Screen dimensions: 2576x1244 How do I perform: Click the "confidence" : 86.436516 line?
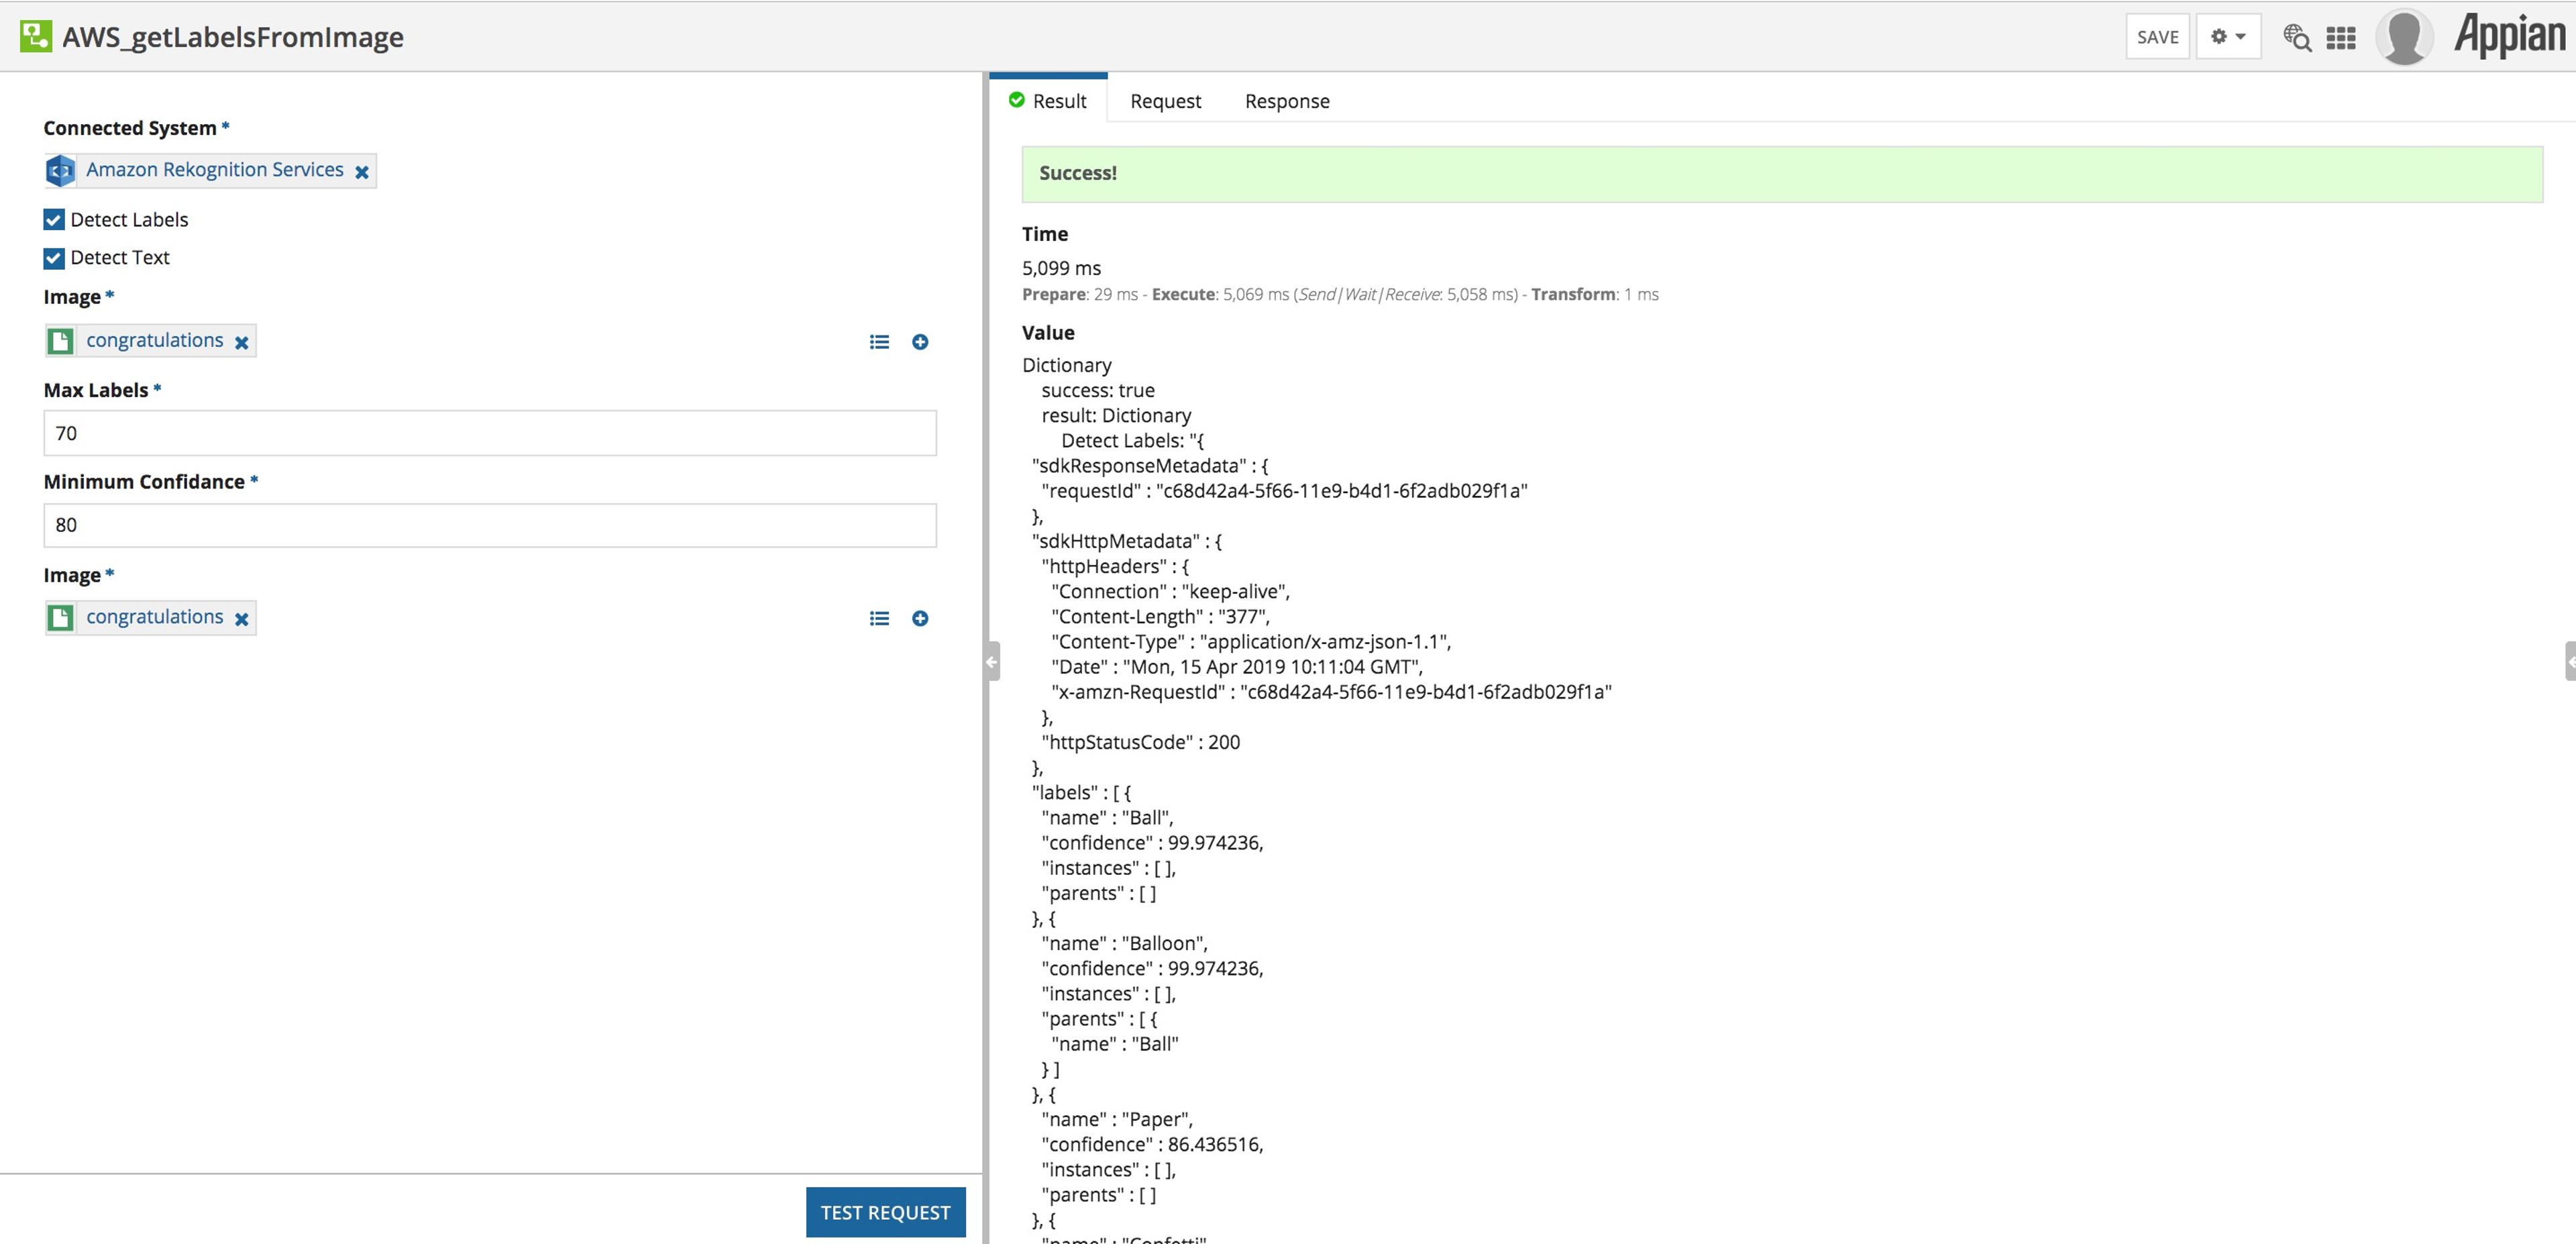pos(1152,1144)
